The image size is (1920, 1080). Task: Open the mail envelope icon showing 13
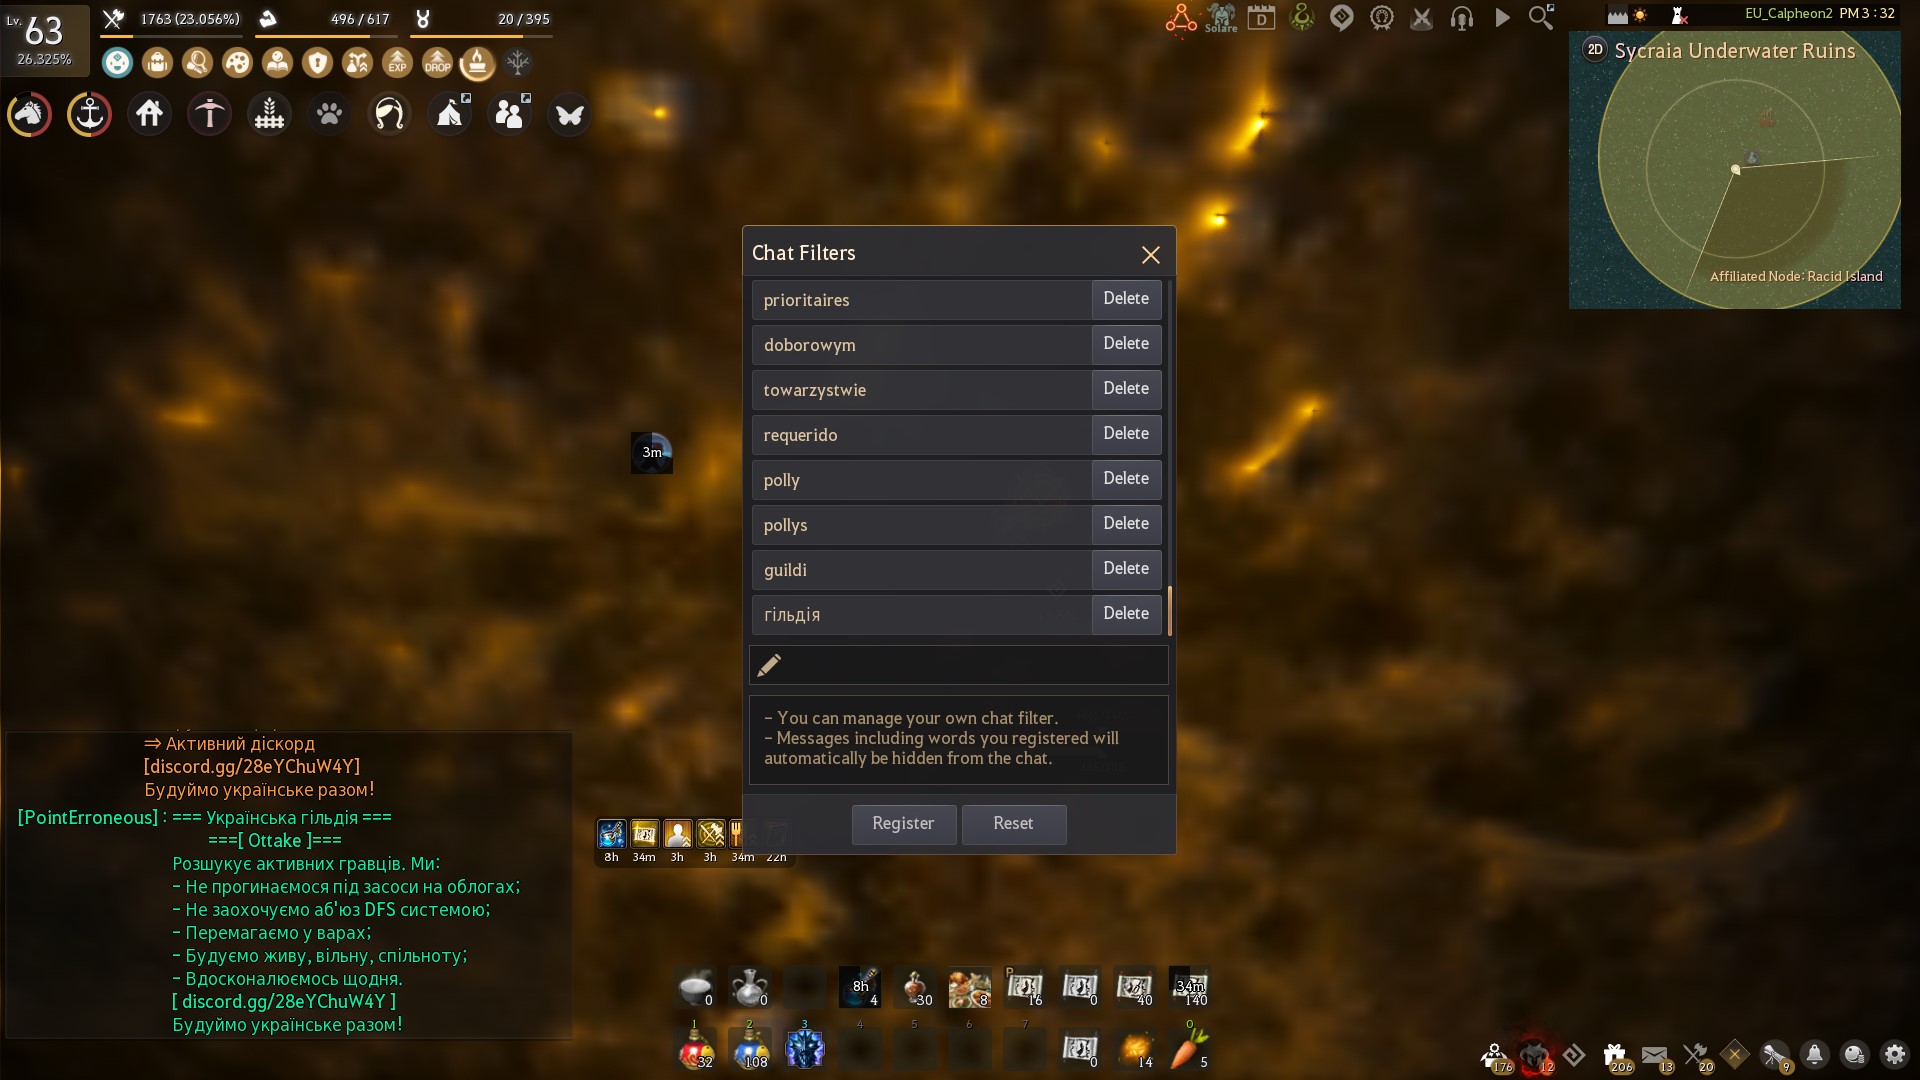[x=1655, y=1053]
